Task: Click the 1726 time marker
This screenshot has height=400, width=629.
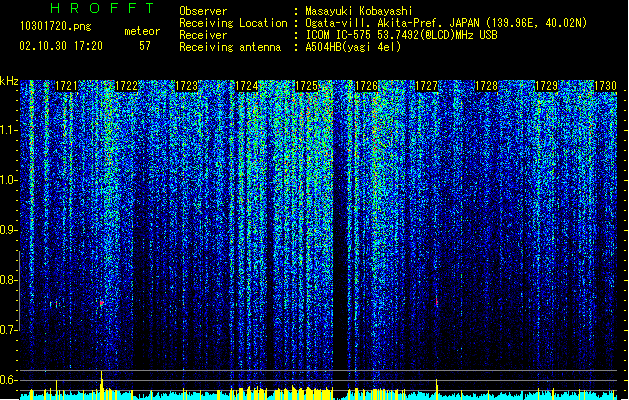Action: (366, 86)
